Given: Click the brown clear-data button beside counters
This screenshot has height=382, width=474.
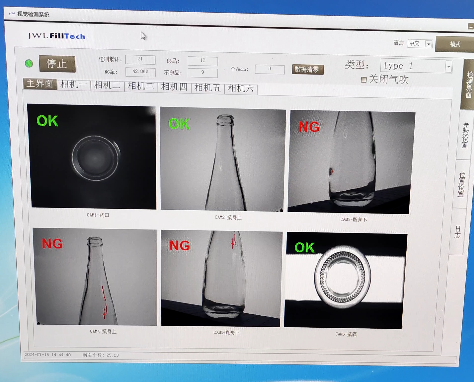Looking at the screenshot, I should [x=307, y=69].
